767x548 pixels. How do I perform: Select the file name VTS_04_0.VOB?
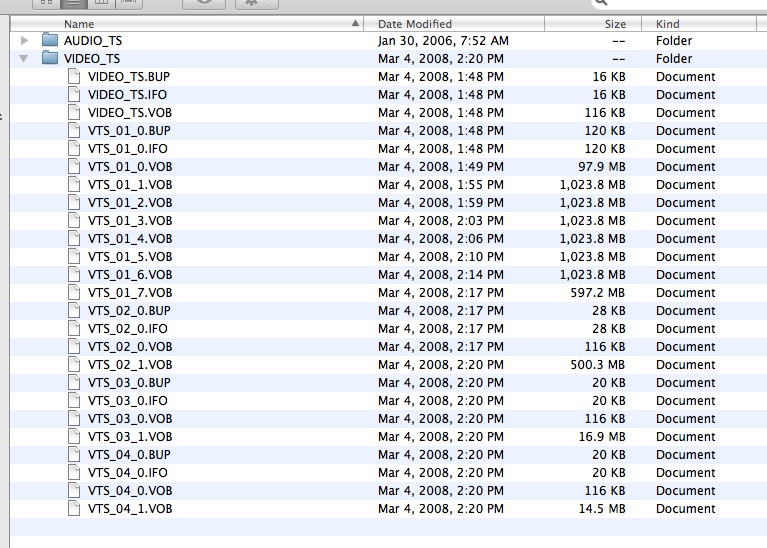130,491
